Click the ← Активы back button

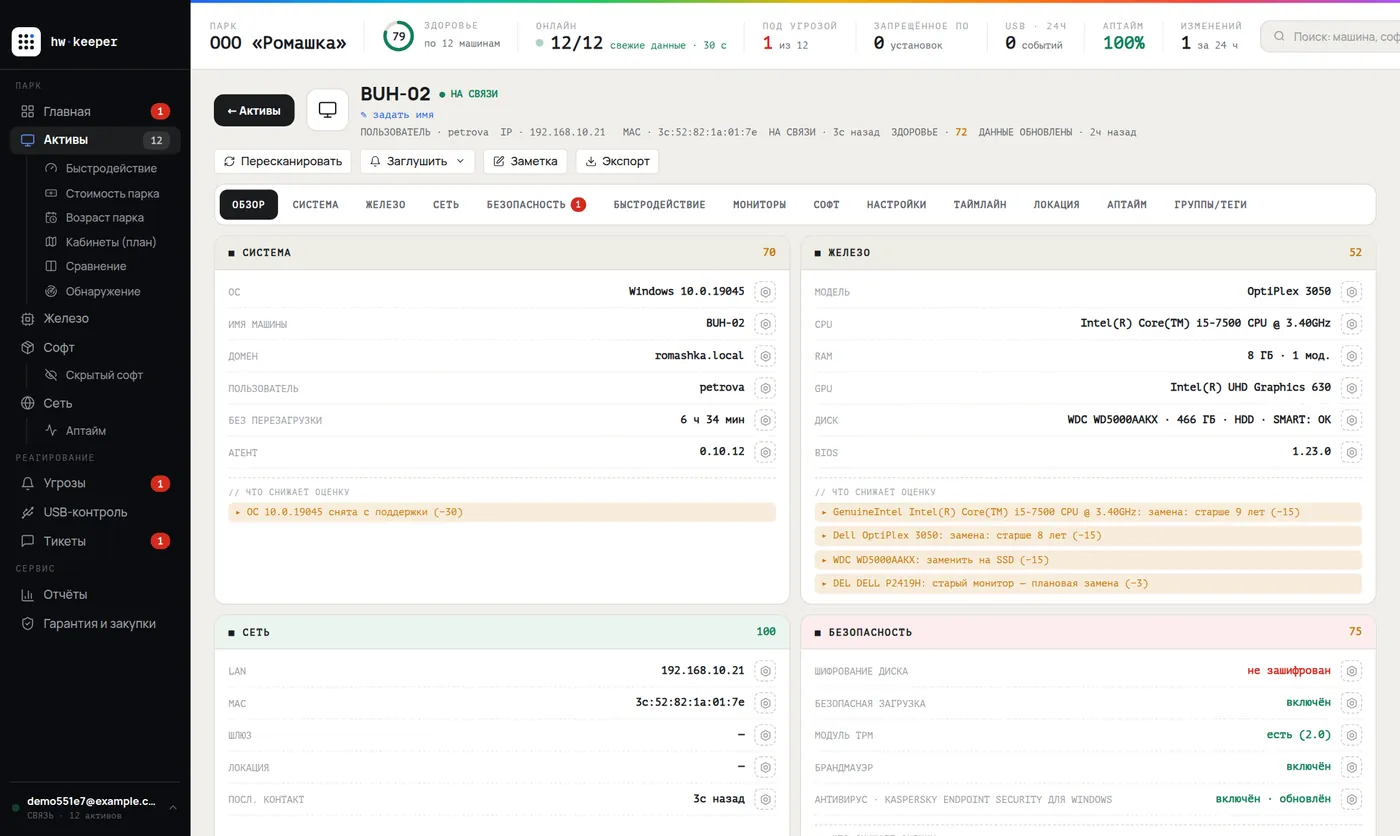[254, 110]
